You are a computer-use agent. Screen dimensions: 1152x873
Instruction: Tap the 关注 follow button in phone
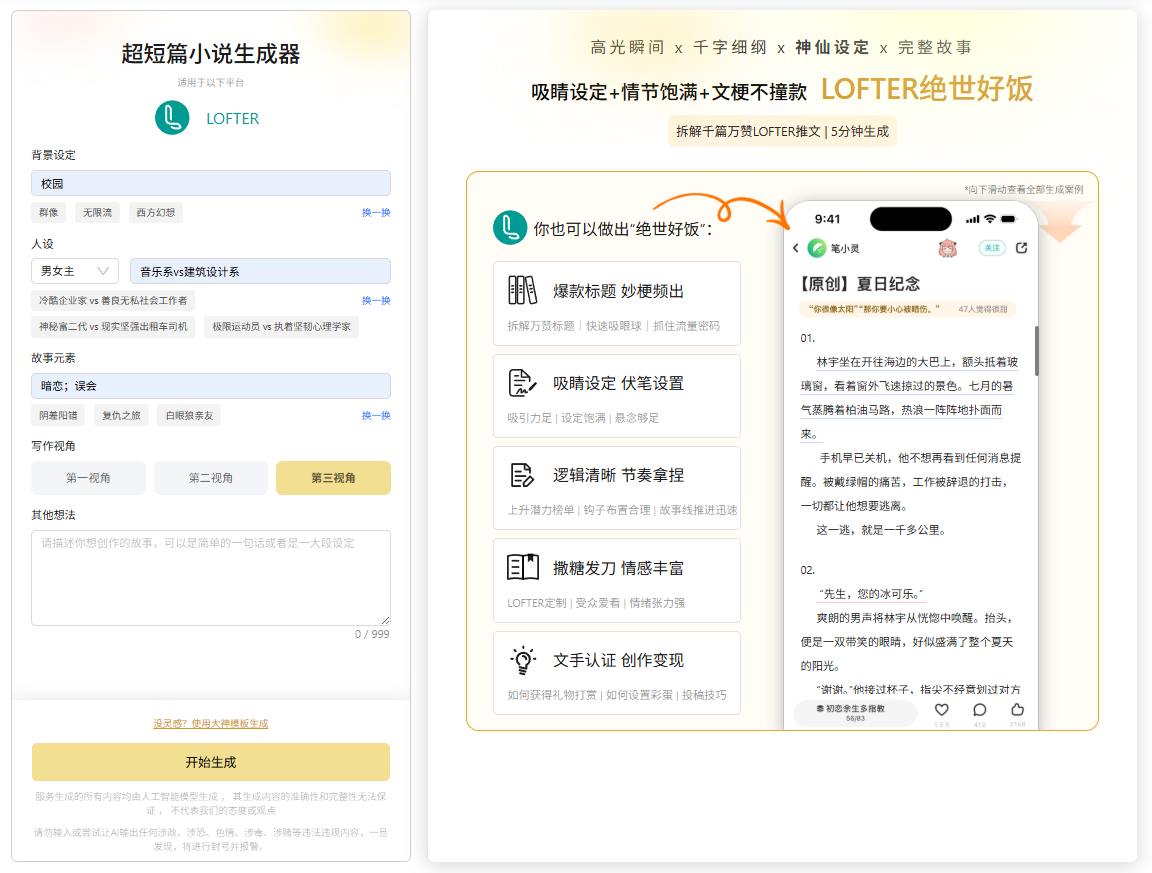coord(992,248)
